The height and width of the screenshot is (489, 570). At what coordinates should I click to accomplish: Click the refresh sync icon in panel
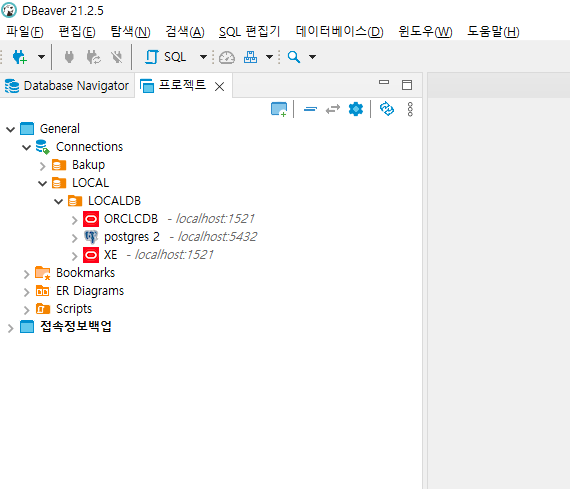tap(387, 109)
